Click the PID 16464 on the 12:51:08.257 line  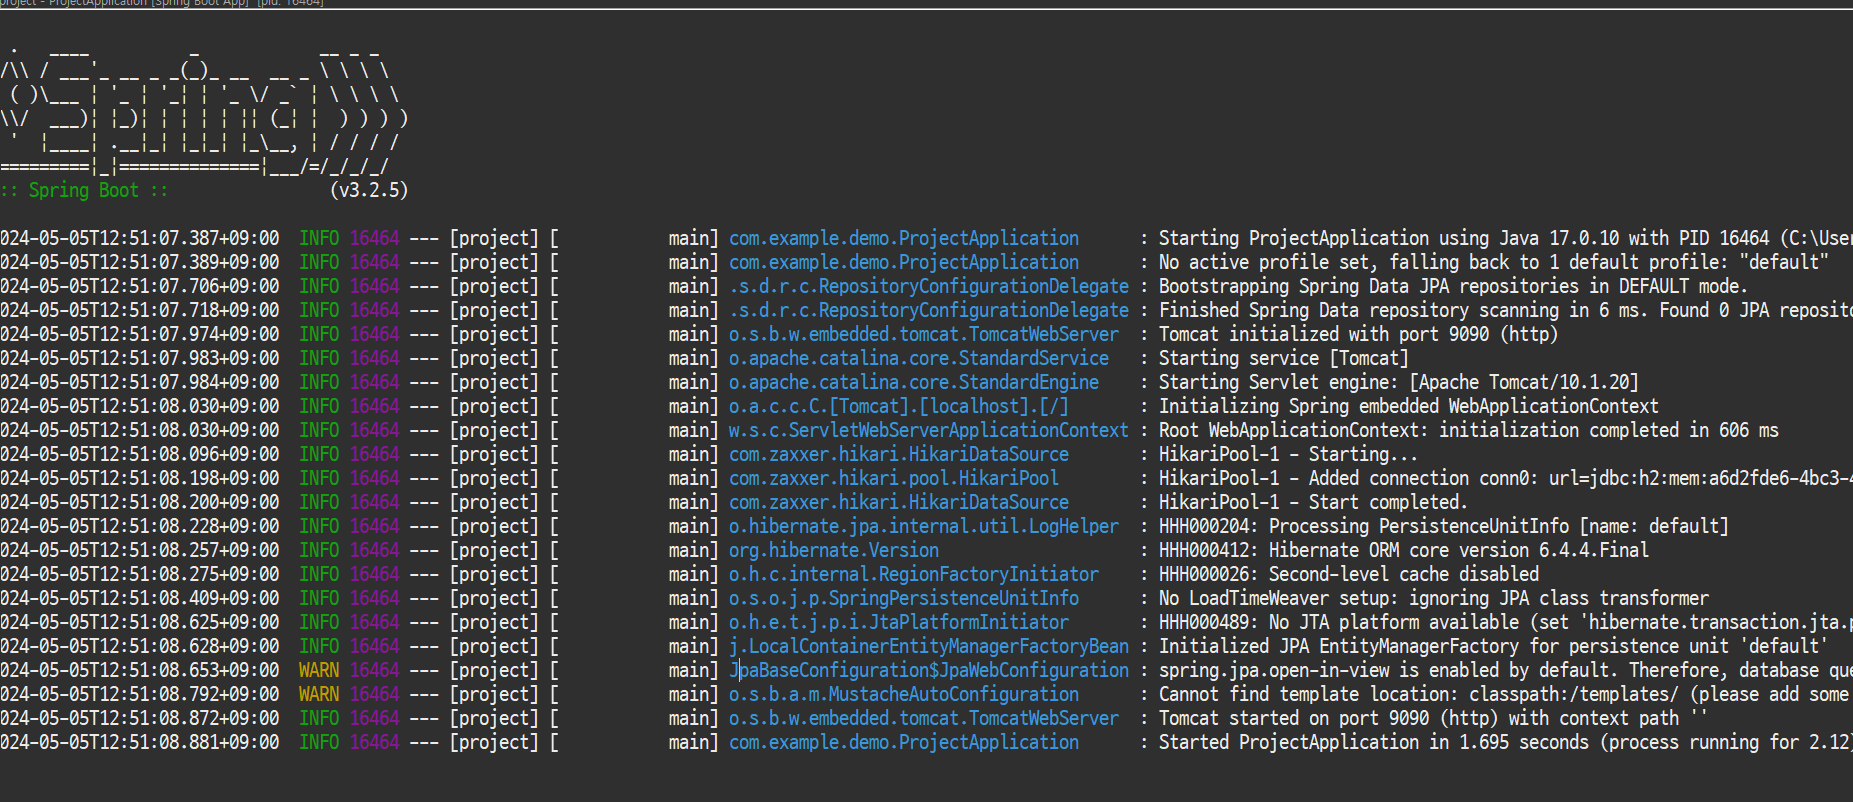click(374, 550)
